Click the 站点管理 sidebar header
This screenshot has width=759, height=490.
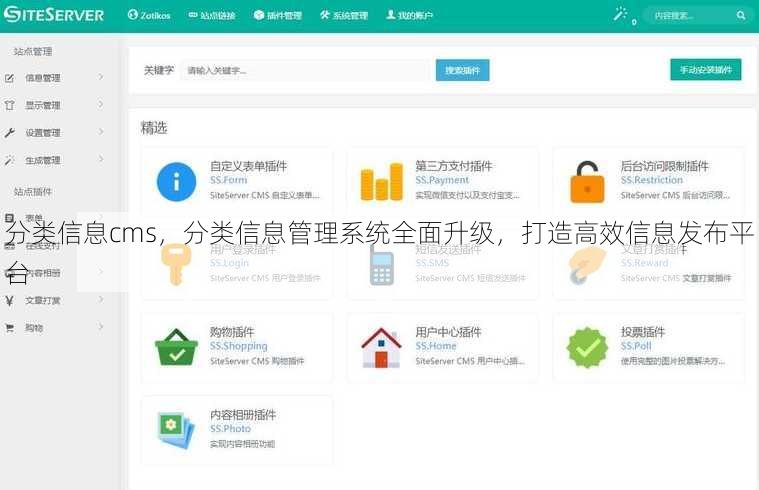click(x=32, y=51)
